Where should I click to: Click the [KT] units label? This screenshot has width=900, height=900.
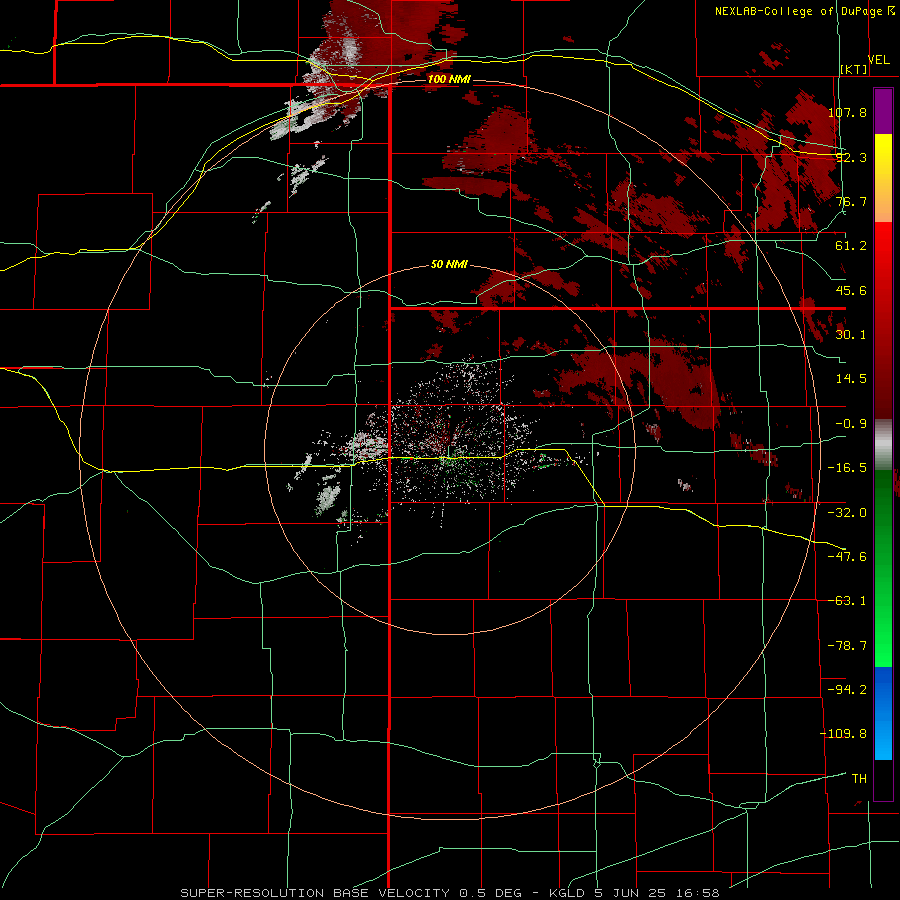pyautogui.click(x=854, y=69)
